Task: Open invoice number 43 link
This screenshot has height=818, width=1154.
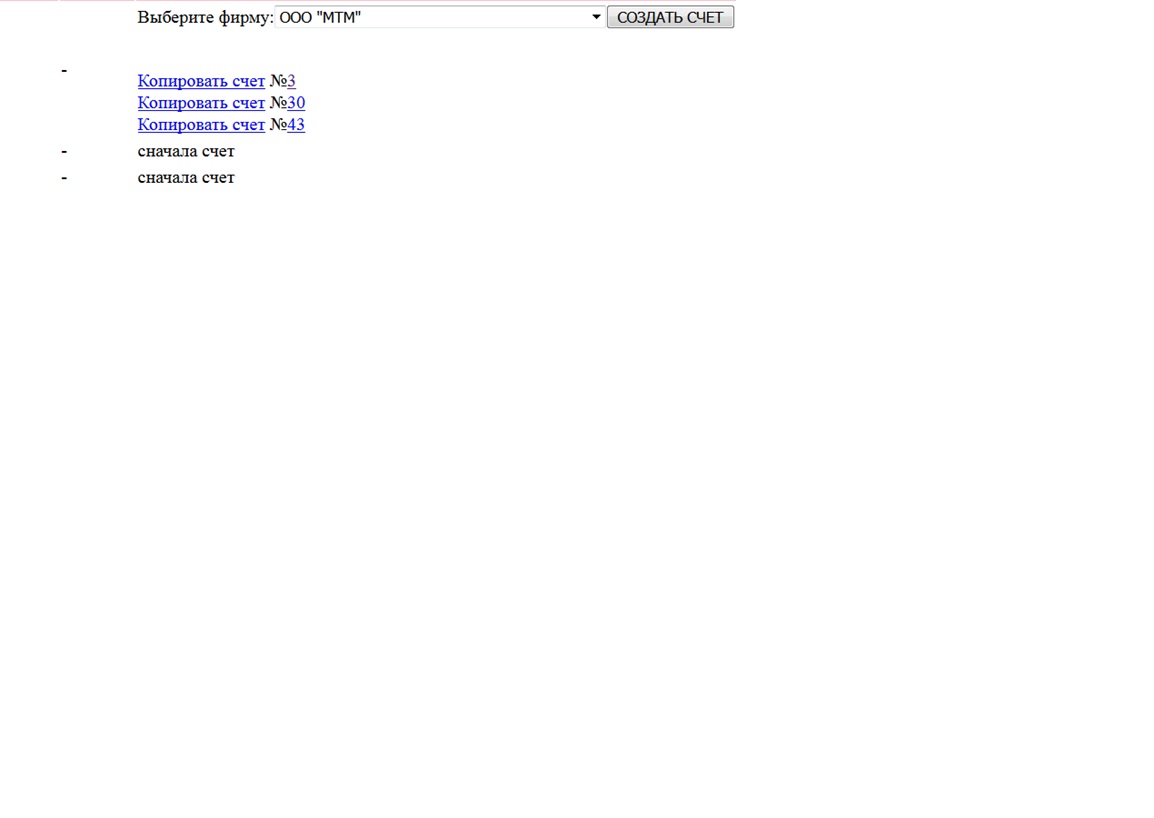Action: pyautogui.click(x=296, y=125)
